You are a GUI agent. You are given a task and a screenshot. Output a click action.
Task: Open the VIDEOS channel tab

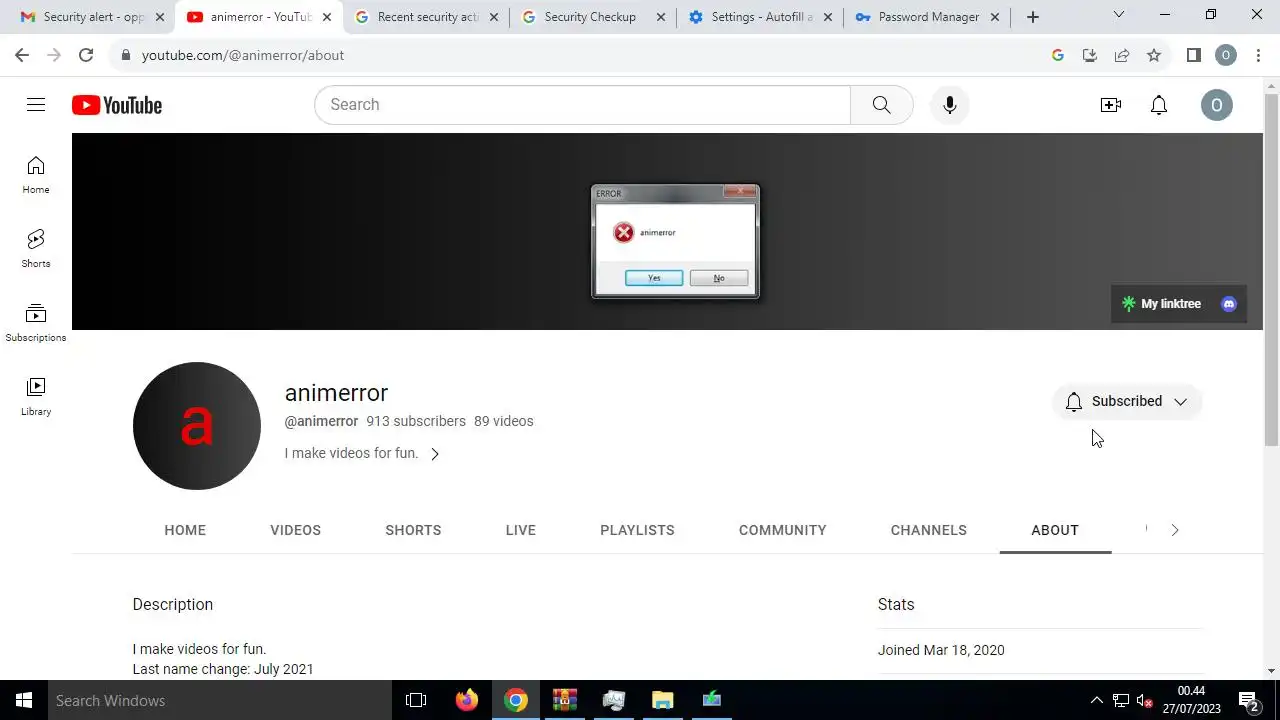click(295, 530)
